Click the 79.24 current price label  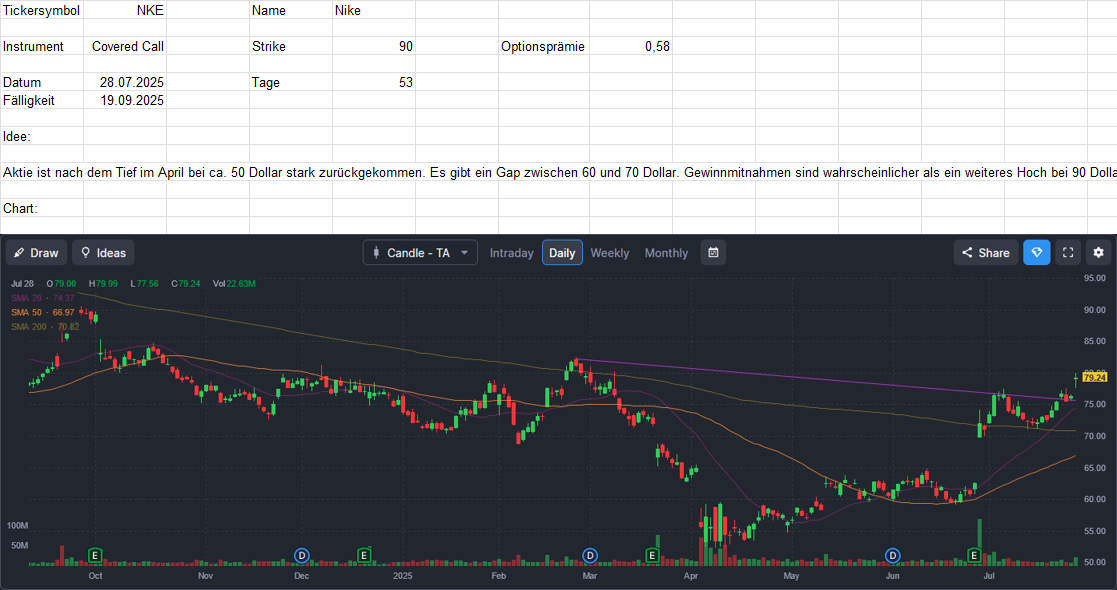[1095, 378]
